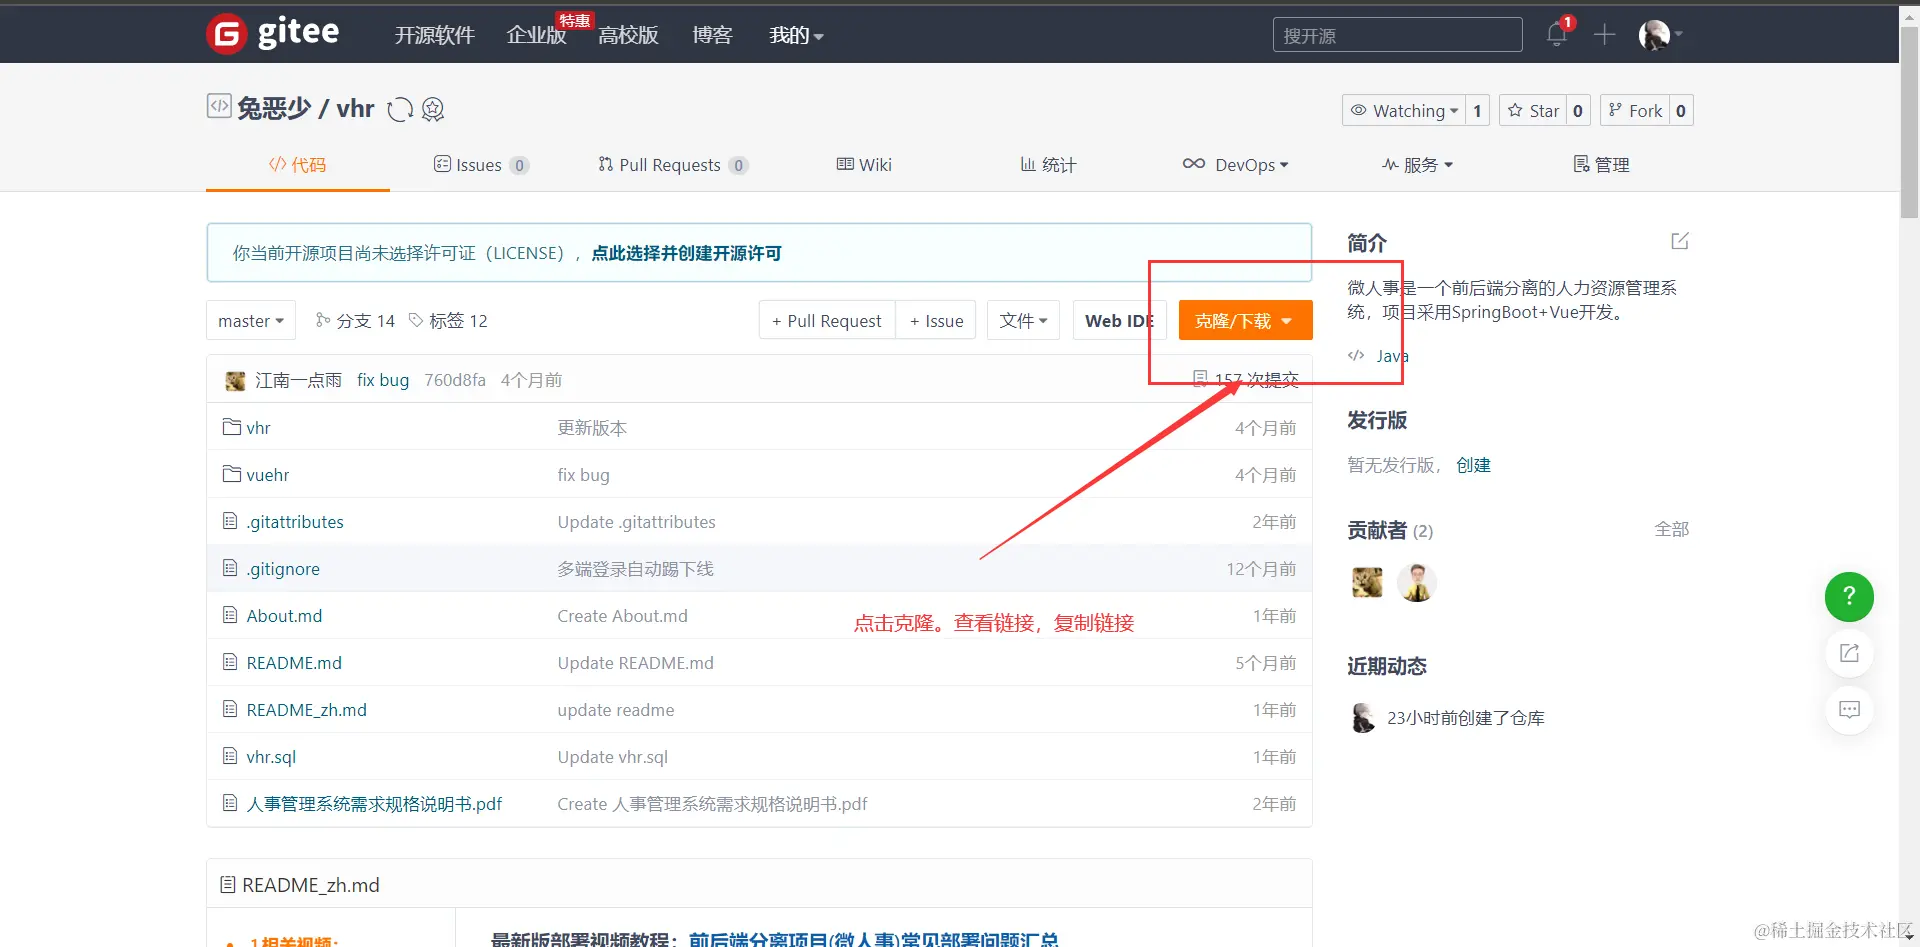Open the notification bell
The height and width of the screenshot is (947, 1920).
tap(1557, 34)
